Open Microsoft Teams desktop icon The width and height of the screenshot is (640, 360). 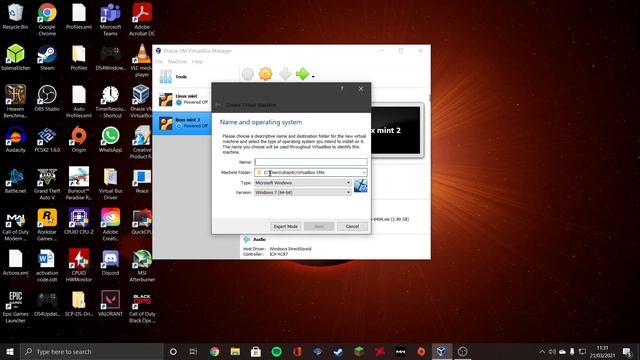click(x=111, y=20)
